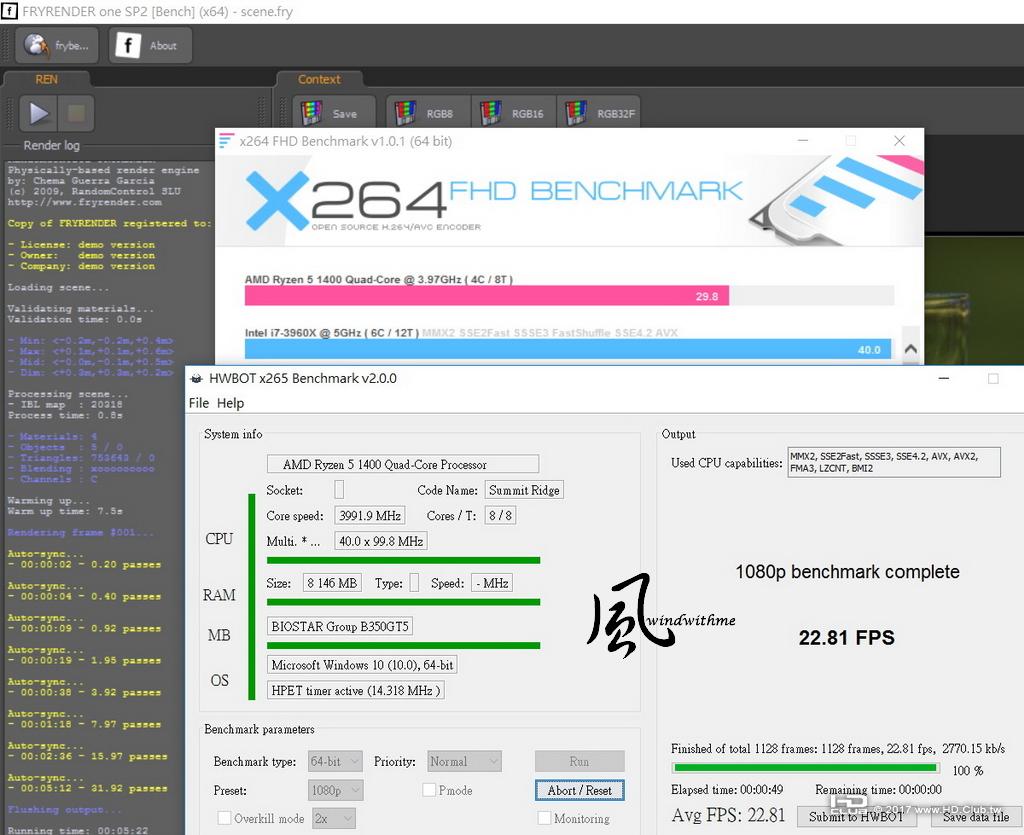Viewport: 1024px width, 835px height.
Task: Open the Benchmark type 64-bit dropdown
Action: 335,761
